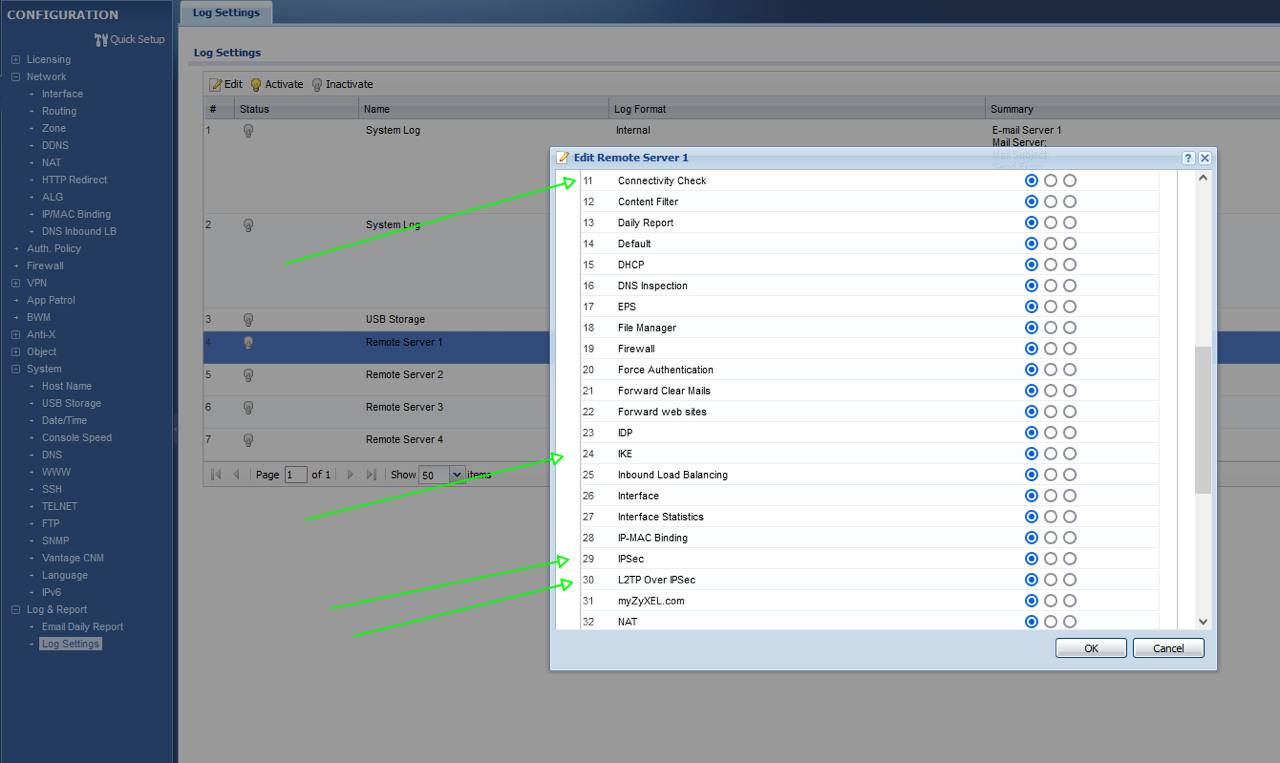Open Quick Setup wizard icon
Viewport: 1280px width, 763px height.
click(x=100, y=40)
